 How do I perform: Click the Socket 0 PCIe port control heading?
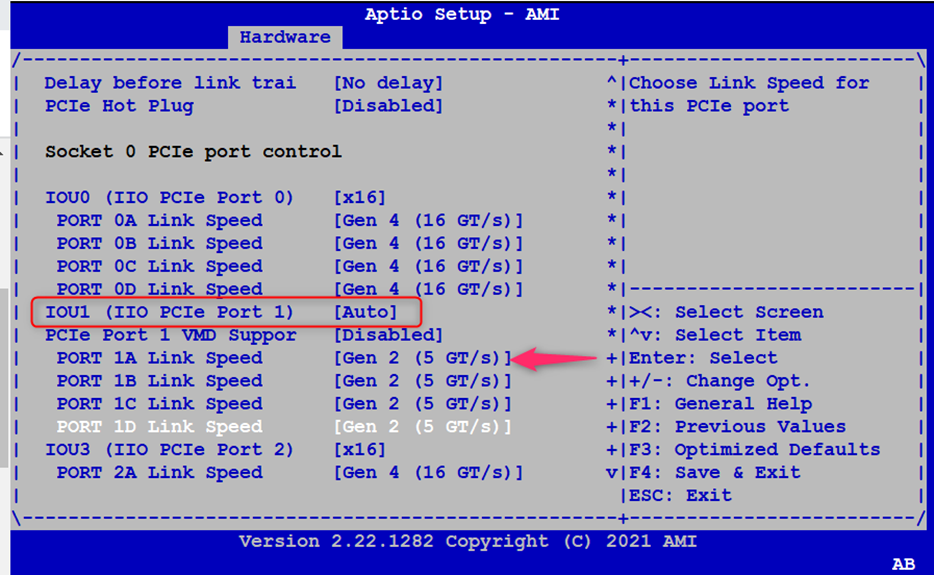193,152
